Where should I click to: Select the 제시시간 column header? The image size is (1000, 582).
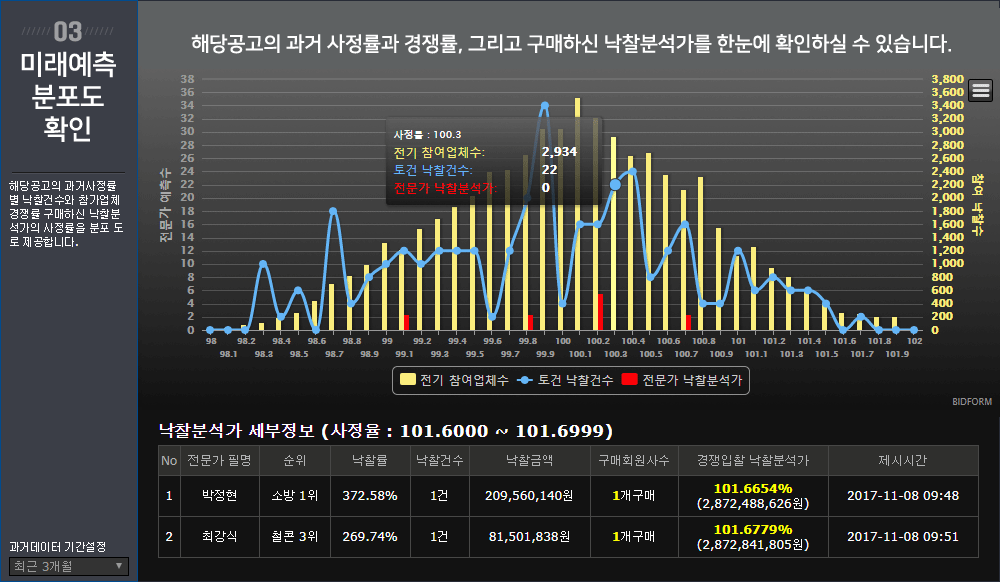pos(902,460)
